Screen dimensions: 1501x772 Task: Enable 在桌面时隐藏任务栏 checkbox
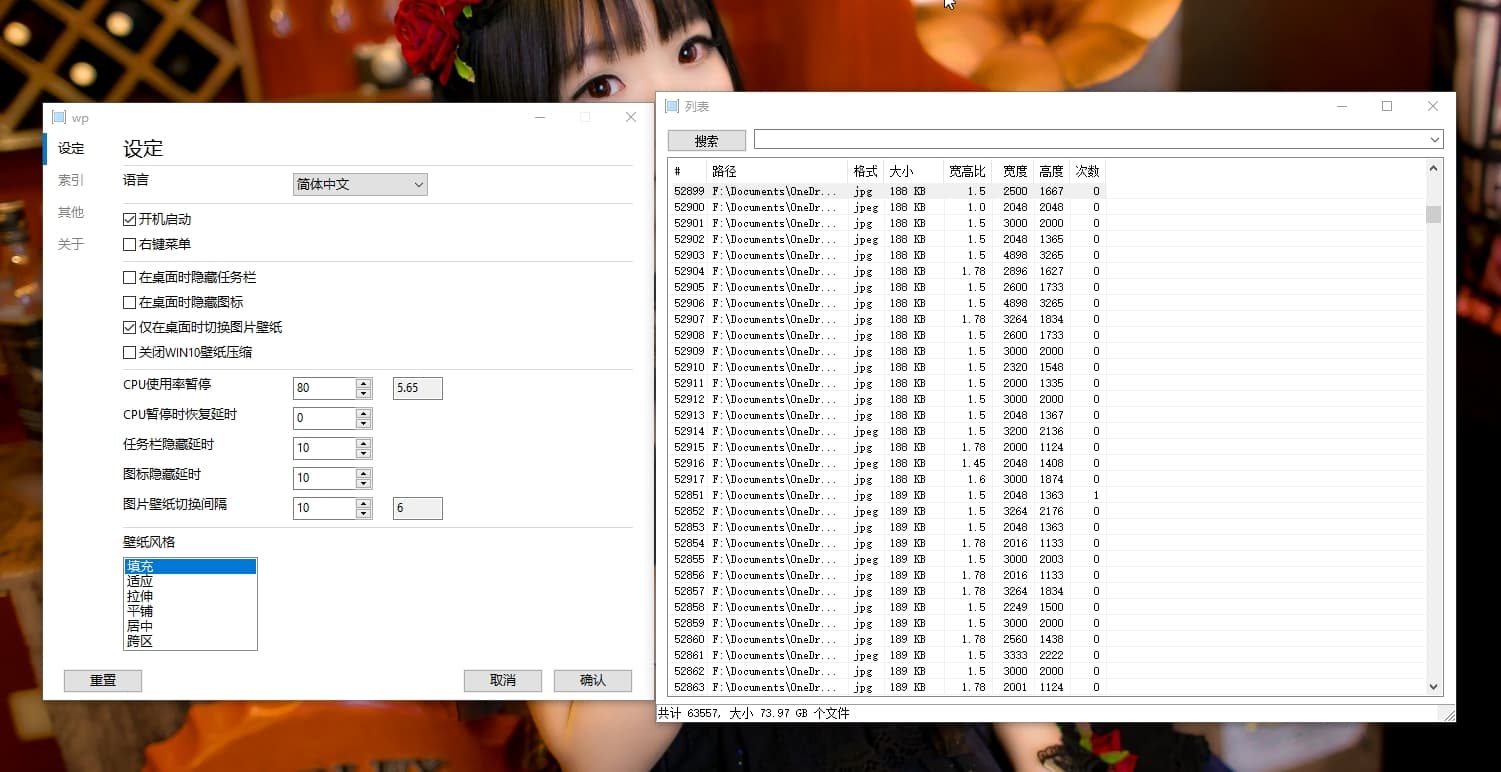pyautogui.click(x=130, y=278)
